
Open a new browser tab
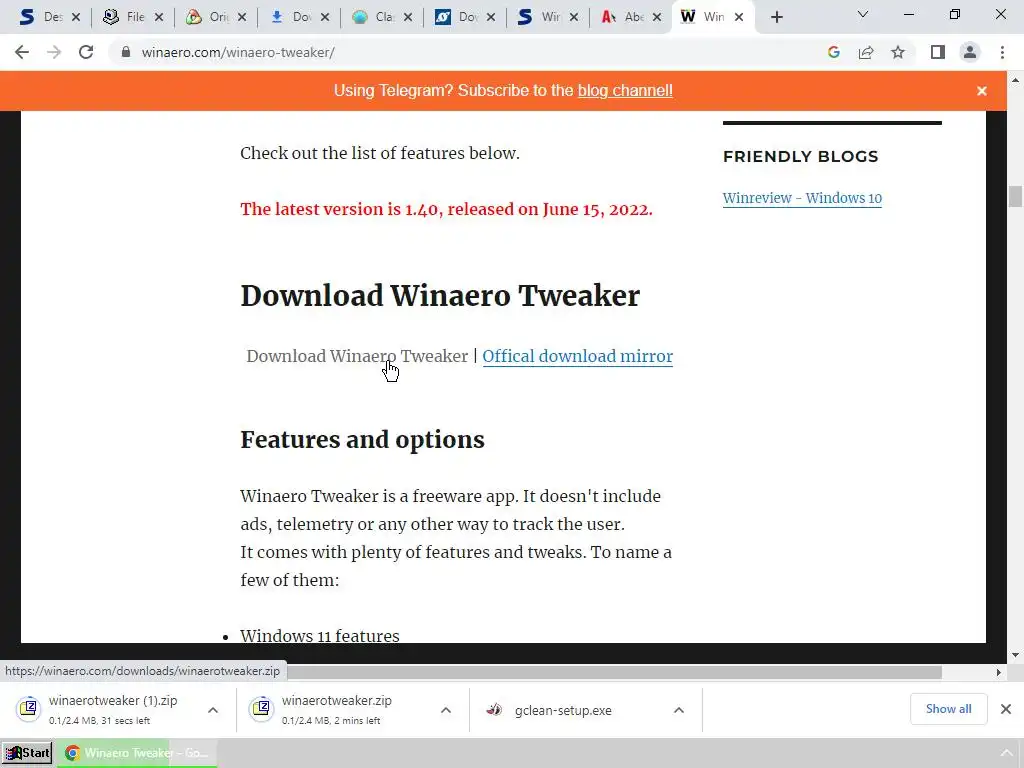click(776, 18)
